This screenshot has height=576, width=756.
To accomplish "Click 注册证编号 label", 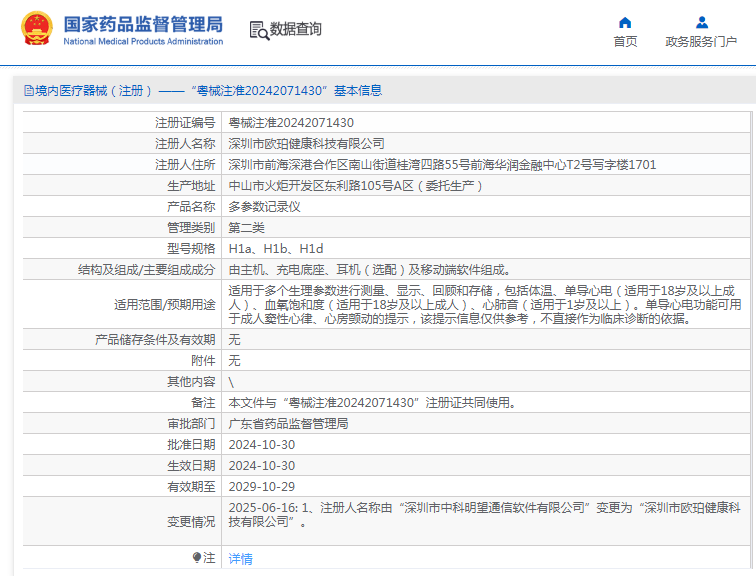I will point(185,123).
